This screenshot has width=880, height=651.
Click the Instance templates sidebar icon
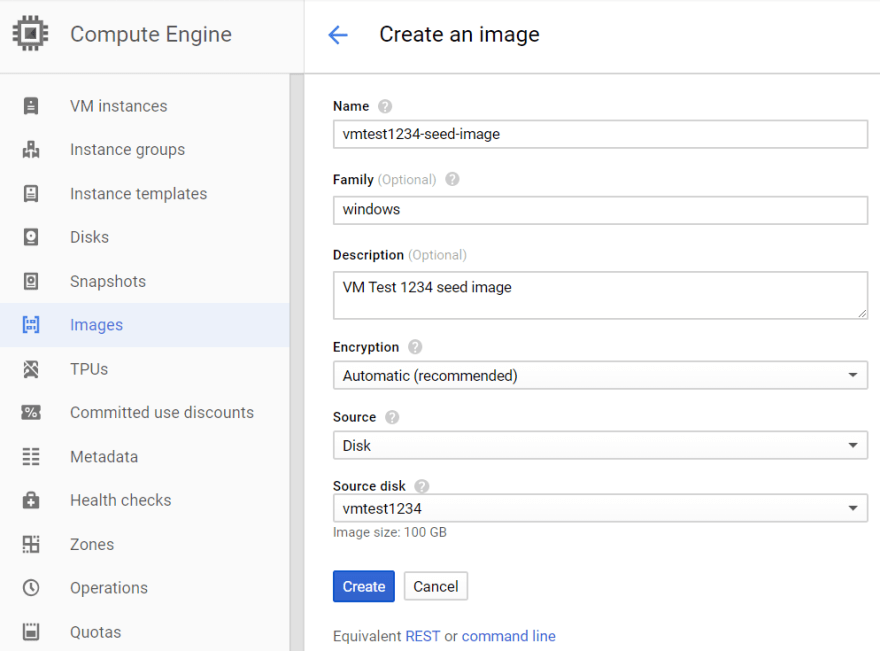[31, 193]
